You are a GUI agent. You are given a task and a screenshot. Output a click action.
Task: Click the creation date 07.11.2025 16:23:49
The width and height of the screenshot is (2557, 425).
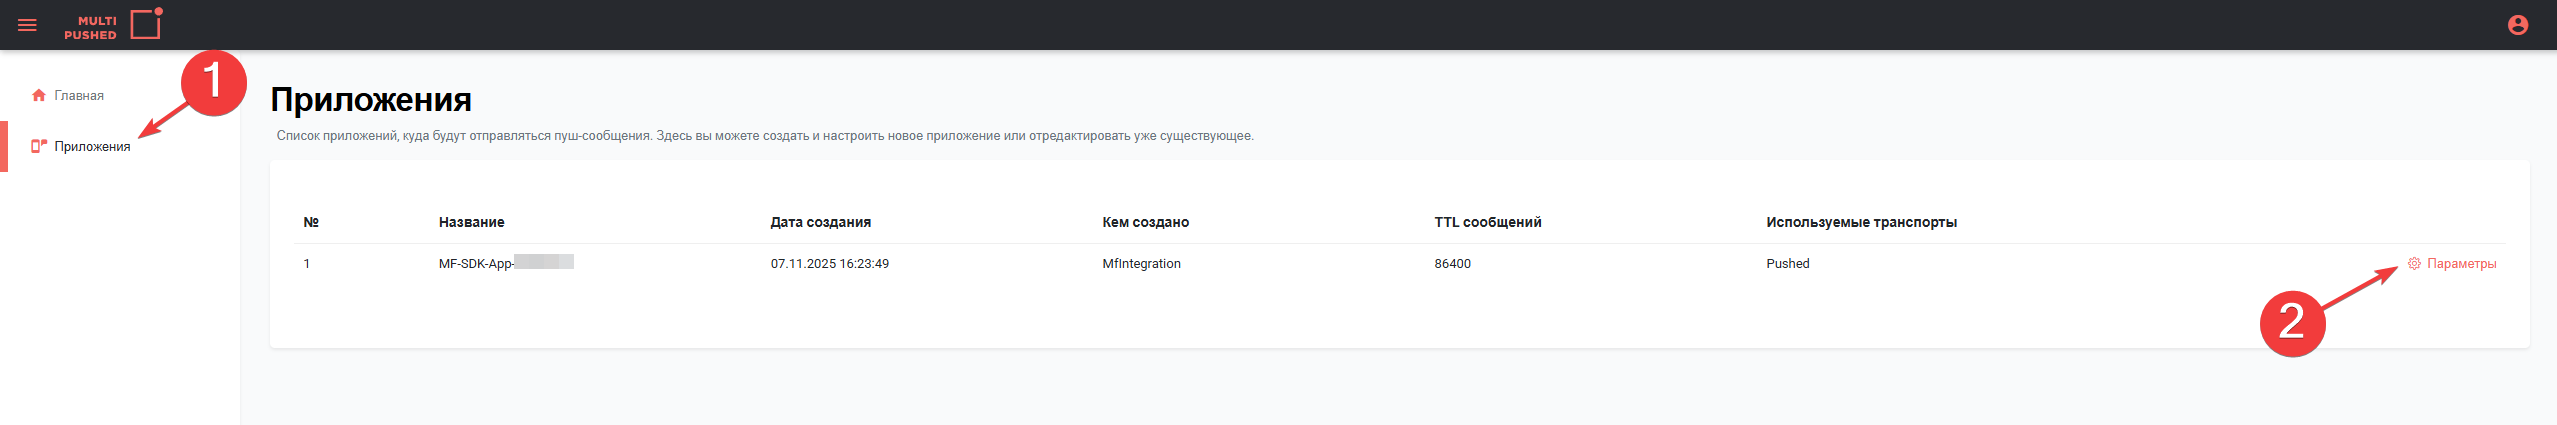point(829,264)
